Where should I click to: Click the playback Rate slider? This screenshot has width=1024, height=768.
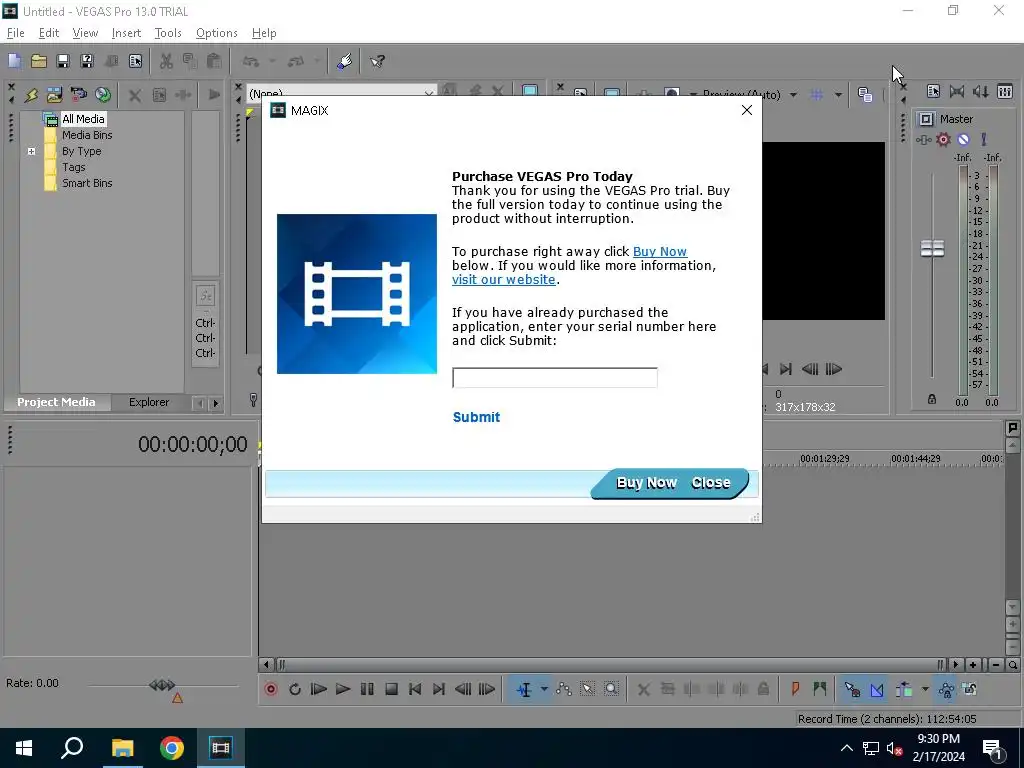[x=162, y=685]
